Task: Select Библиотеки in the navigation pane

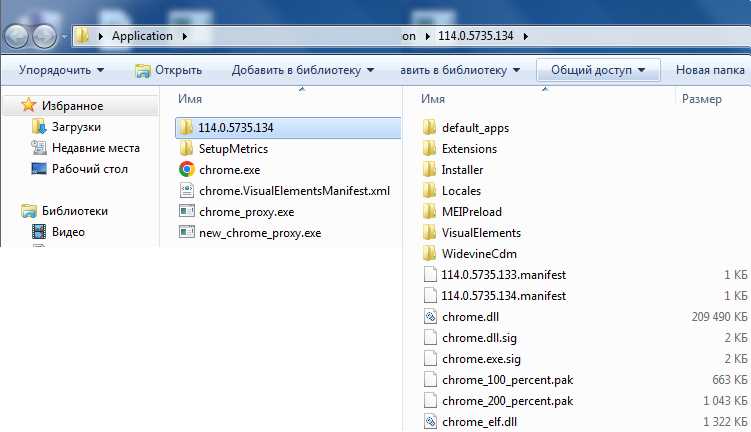Action: (75, 211)
